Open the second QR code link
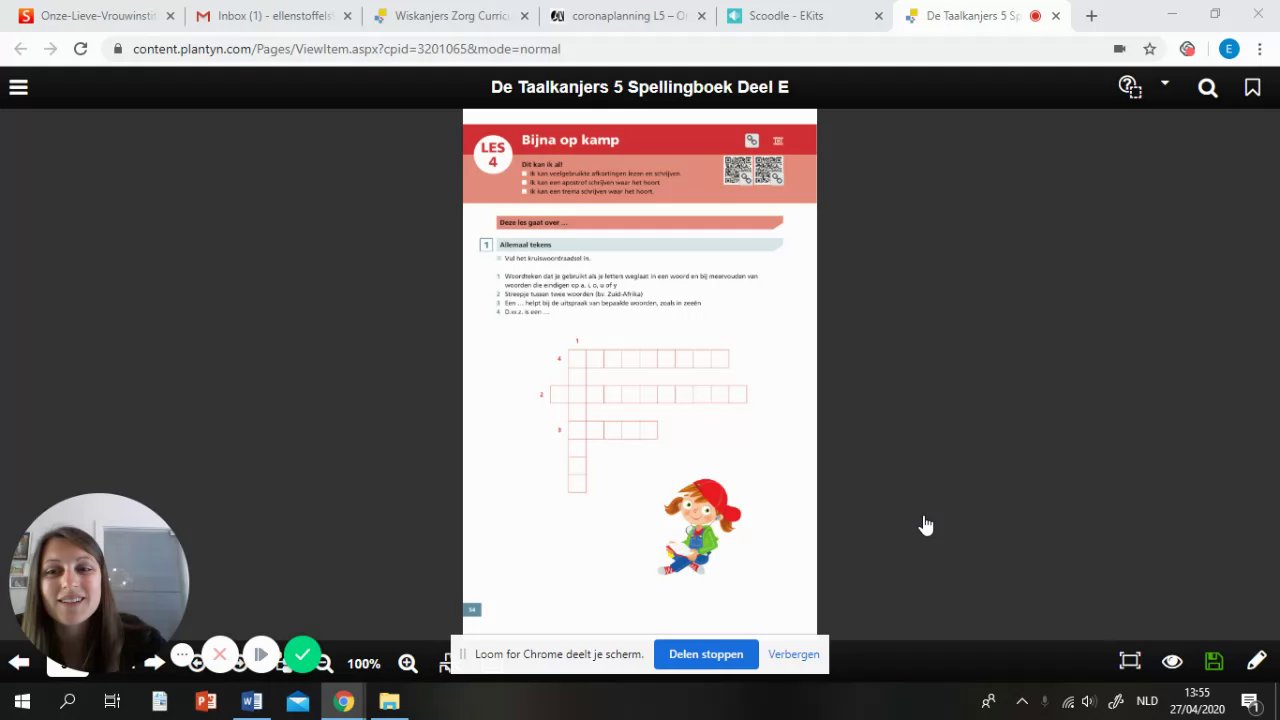 click(x=769, y=170)
